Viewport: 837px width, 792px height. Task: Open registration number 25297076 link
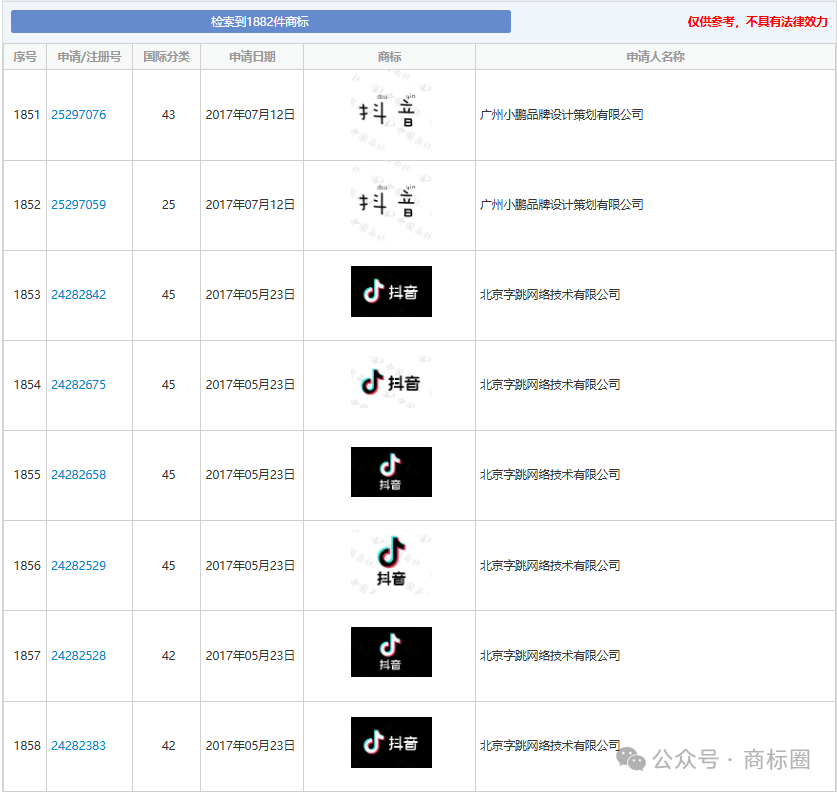[78, 115]
